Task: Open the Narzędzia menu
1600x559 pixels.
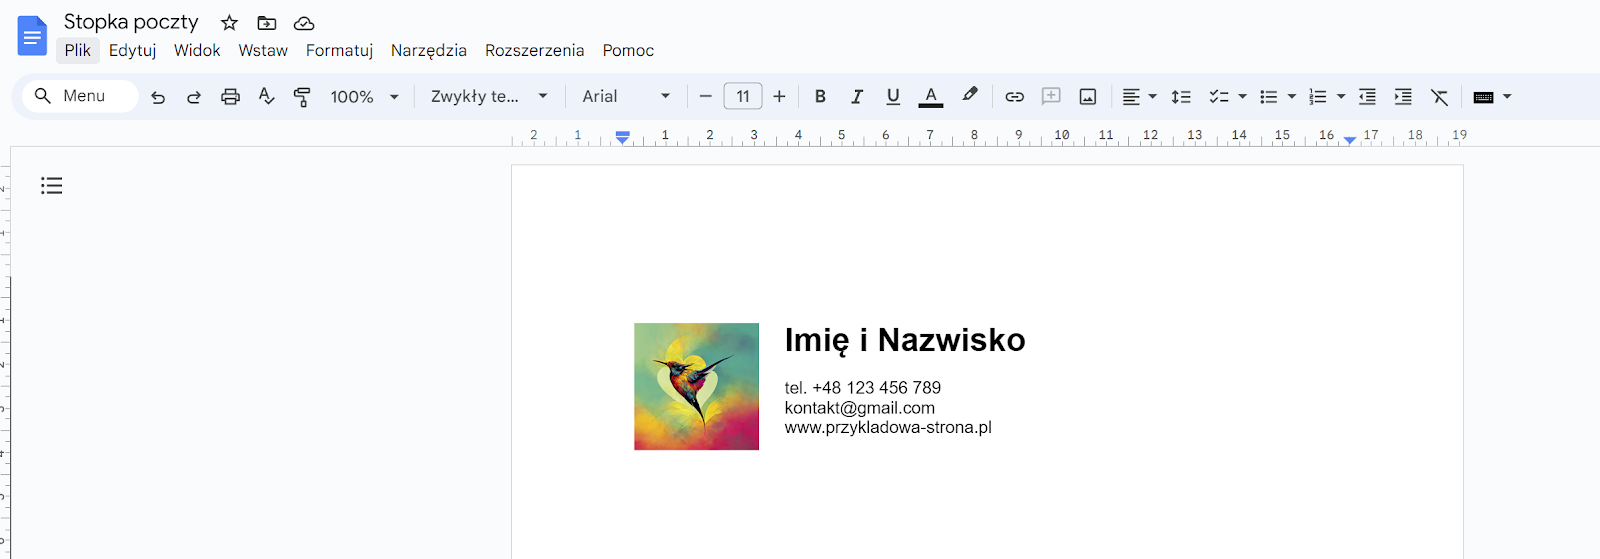Action: click(428, 50)
